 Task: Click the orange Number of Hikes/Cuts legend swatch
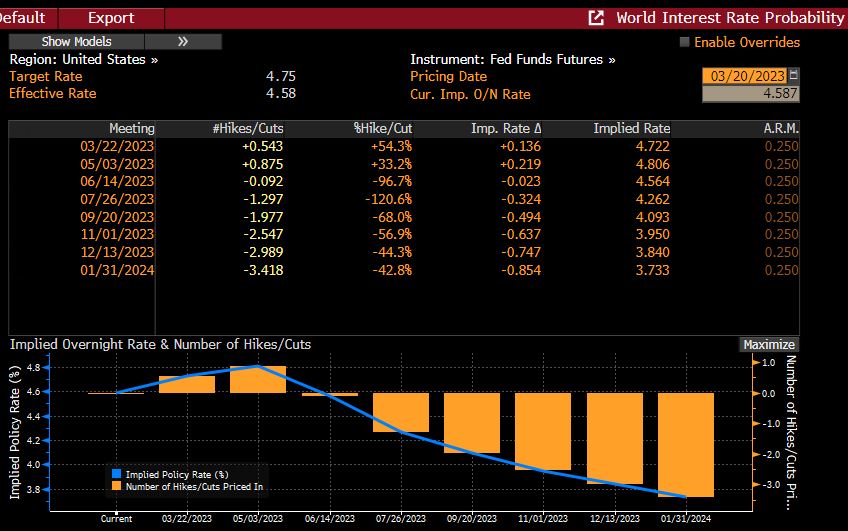coord(116,486)
